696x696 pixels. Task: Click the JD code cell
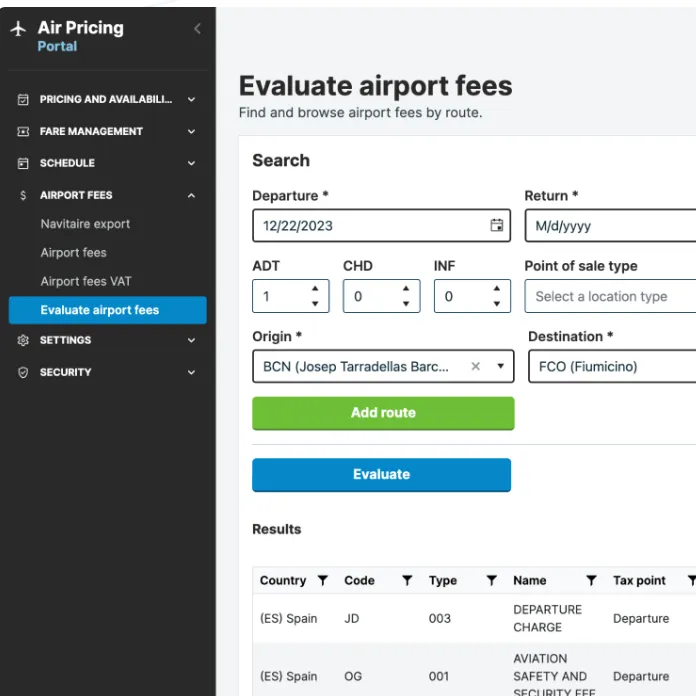352,618
